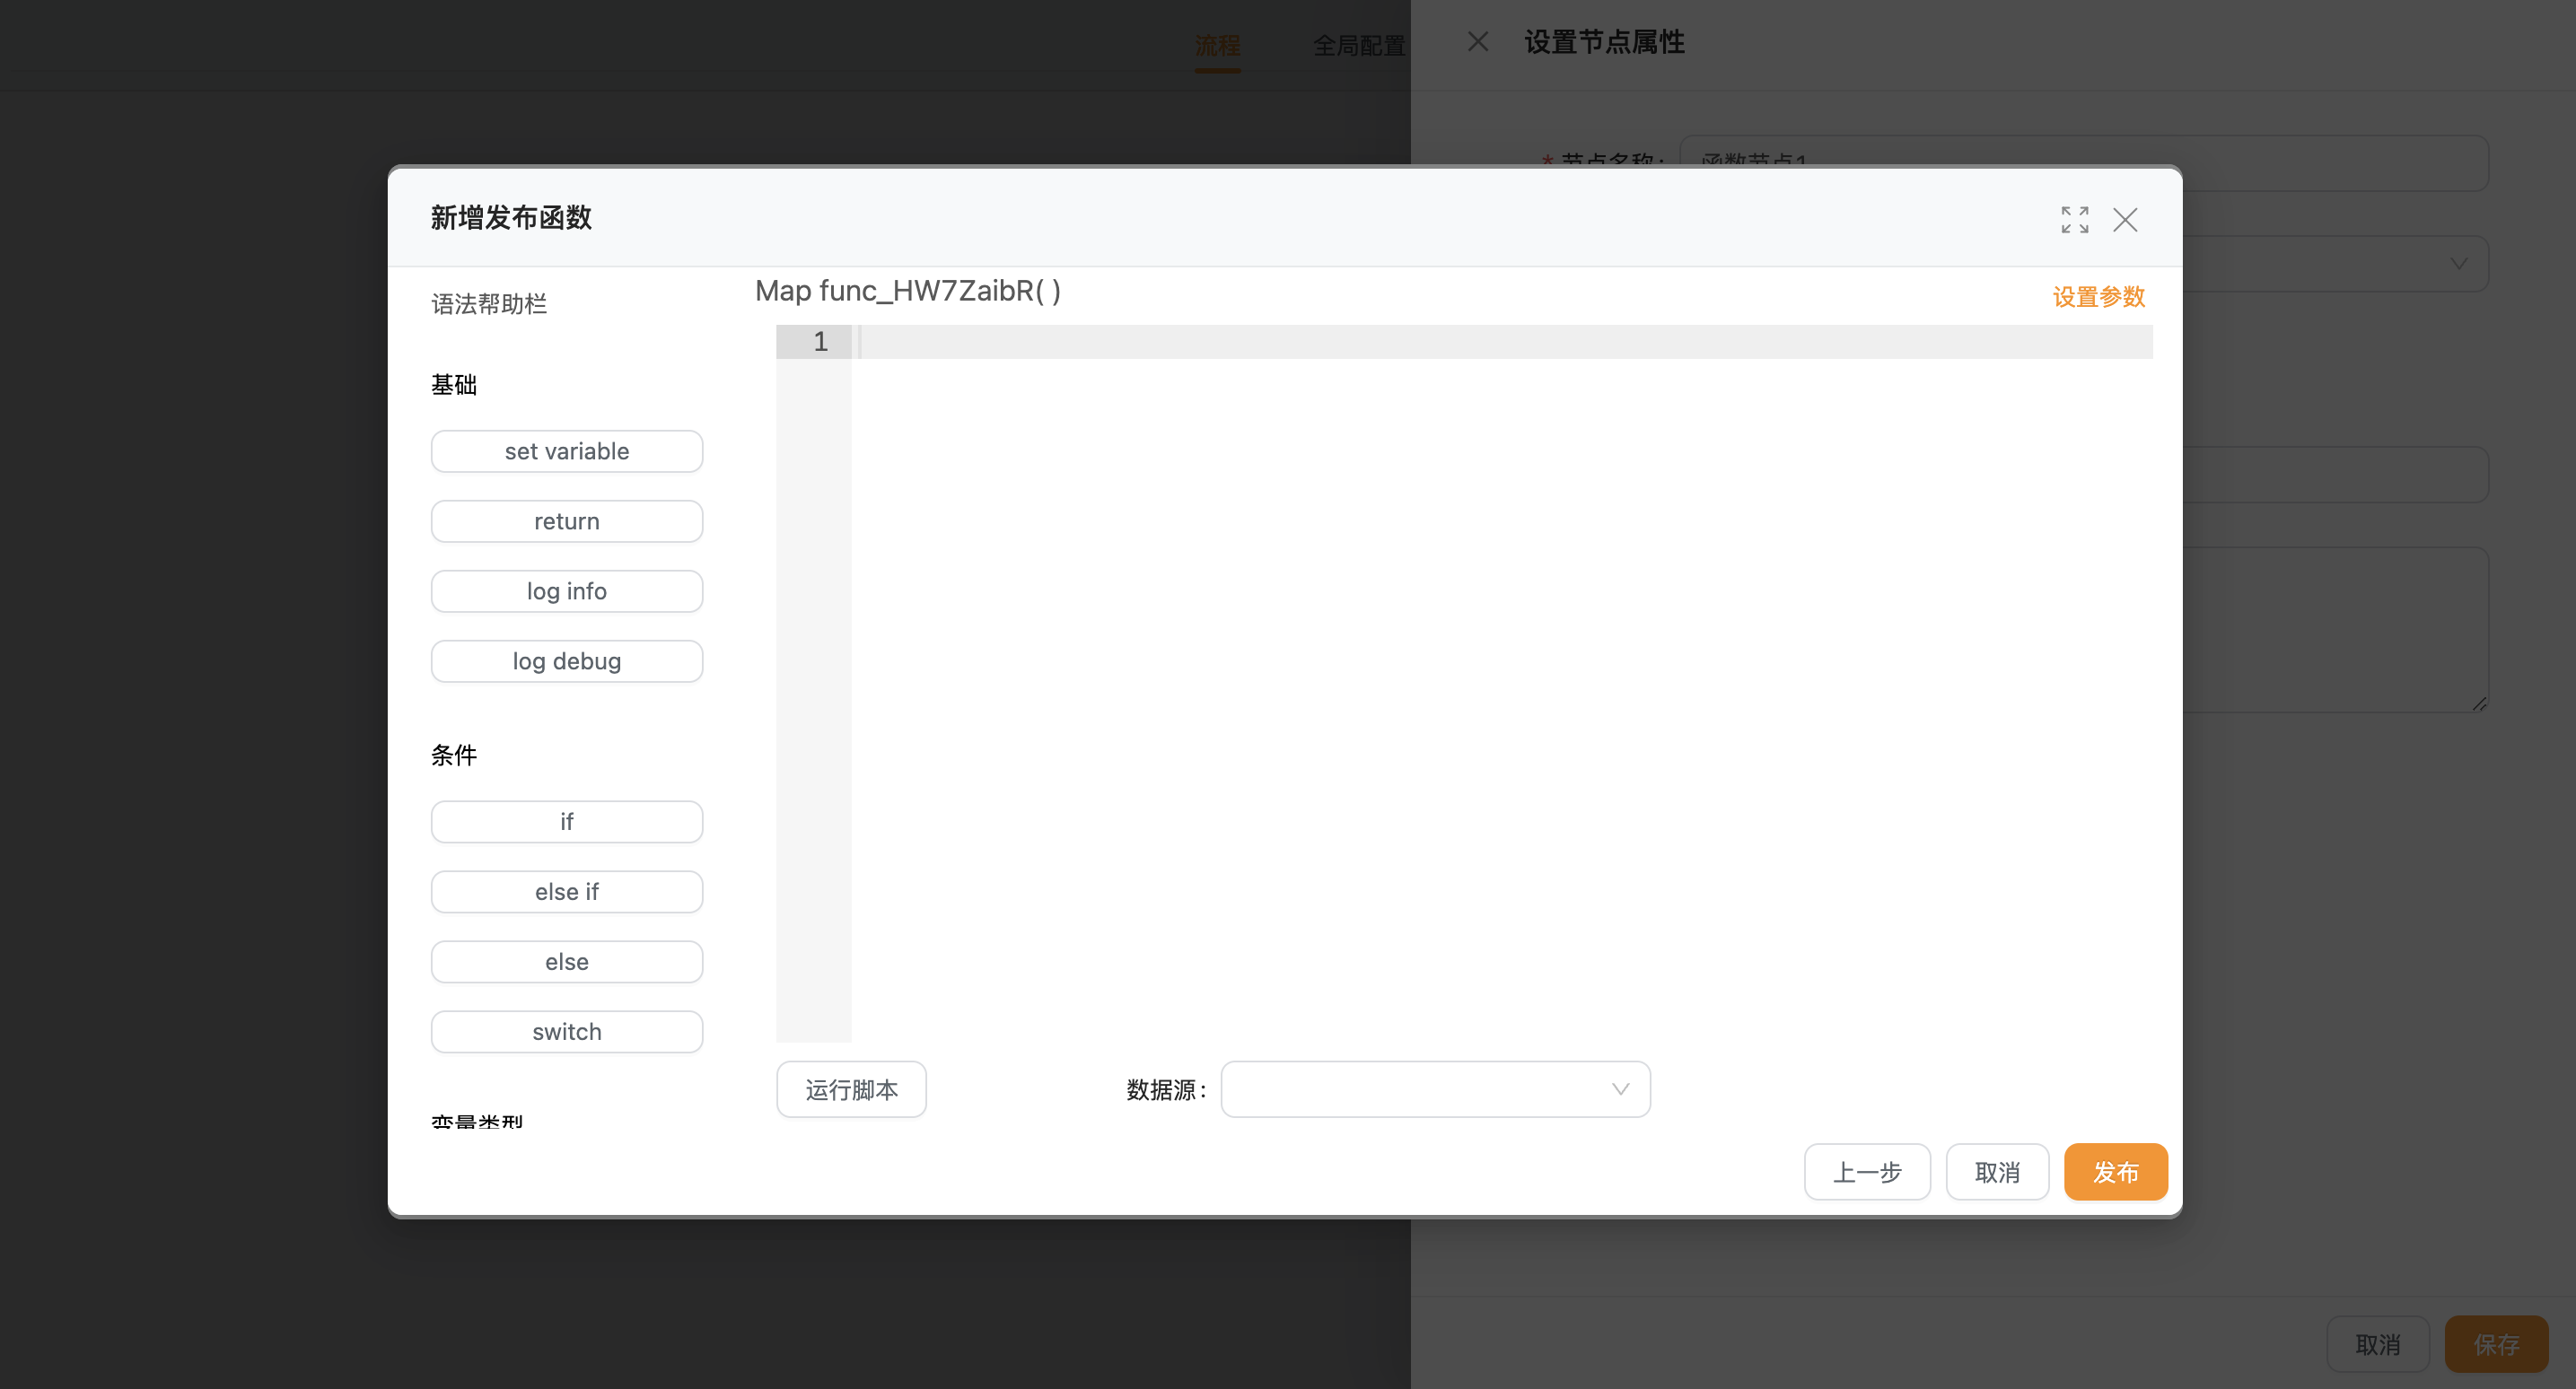This screenshot has width=2576, height=1389.
Task: Switch to the 全局配置 tab in the background
Action: click(x=1359, y=45)
